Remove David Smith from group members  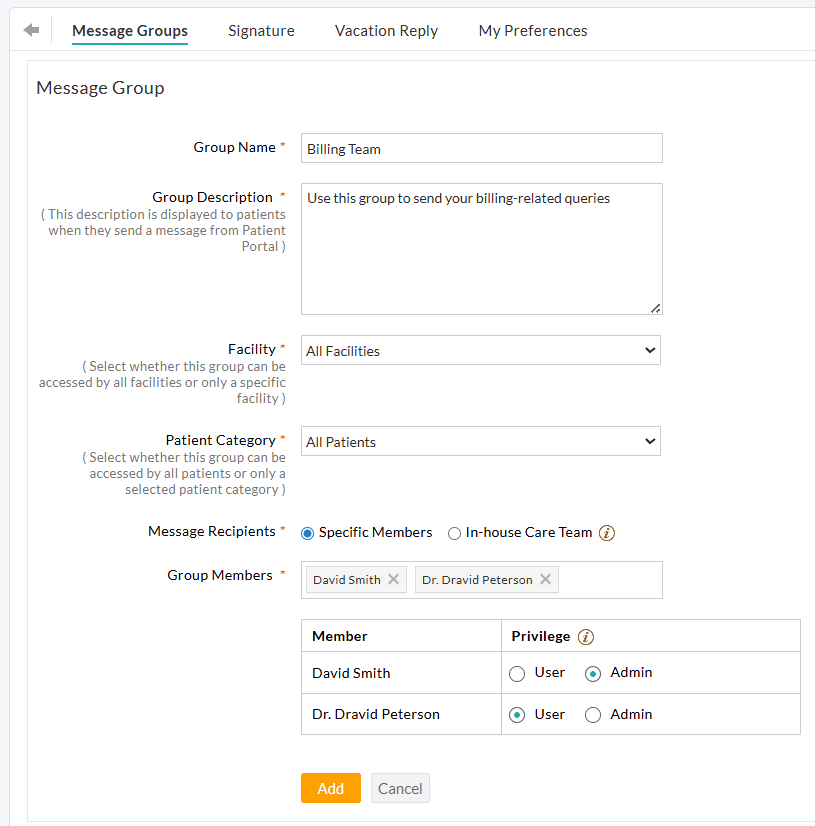[x=393, y=580]
